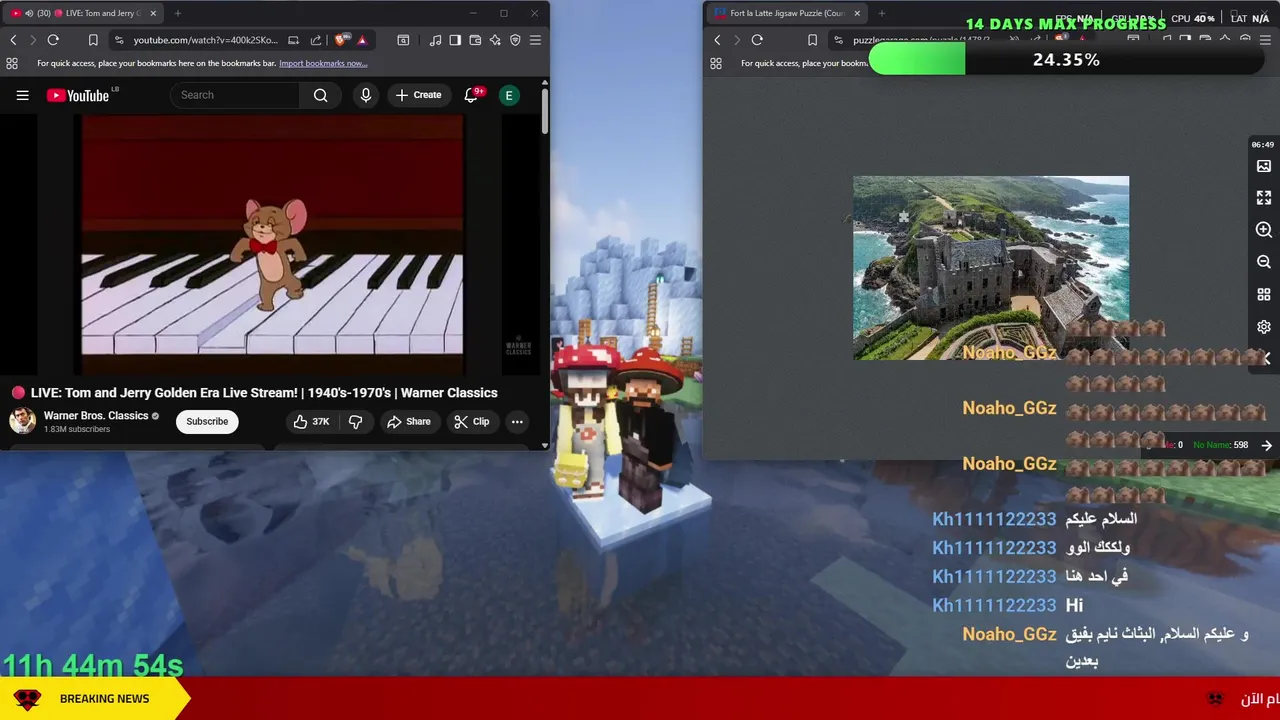The width and height of the screenshot is (1280, 720).
Task: Close the Fort la Latte puzzle tab
Action: pyautogui.click(x=857, y=13)
